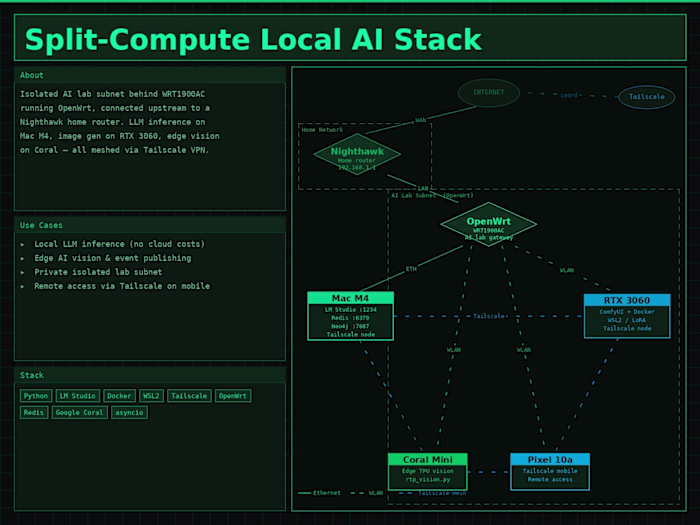Click 'Tailscale mobile' in Pixel 10a box
Image resolution: width=700 pixels, height=525 pixels.
click(550, 471)
